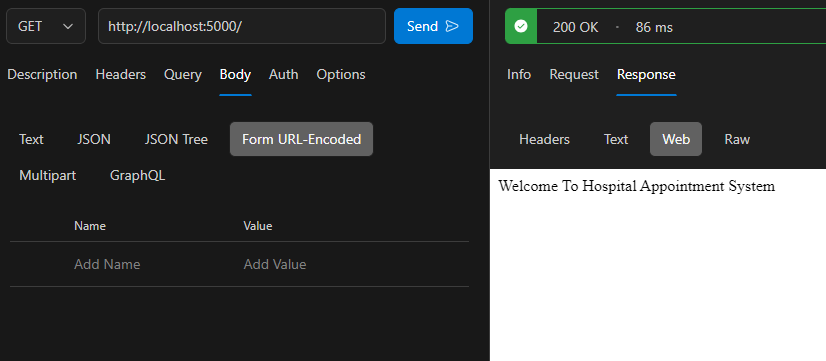Click the 200 OK status text

[575, 27]
